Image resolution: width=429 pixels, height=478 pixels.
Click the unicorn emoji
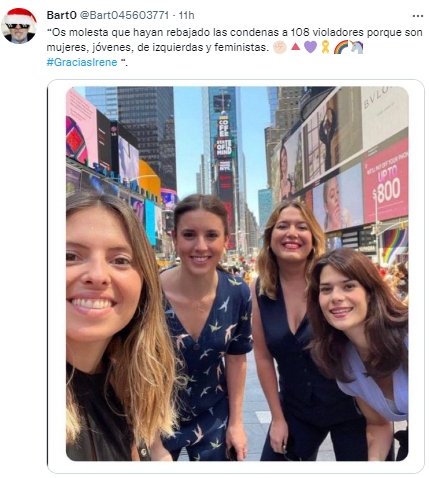[356, 47]
